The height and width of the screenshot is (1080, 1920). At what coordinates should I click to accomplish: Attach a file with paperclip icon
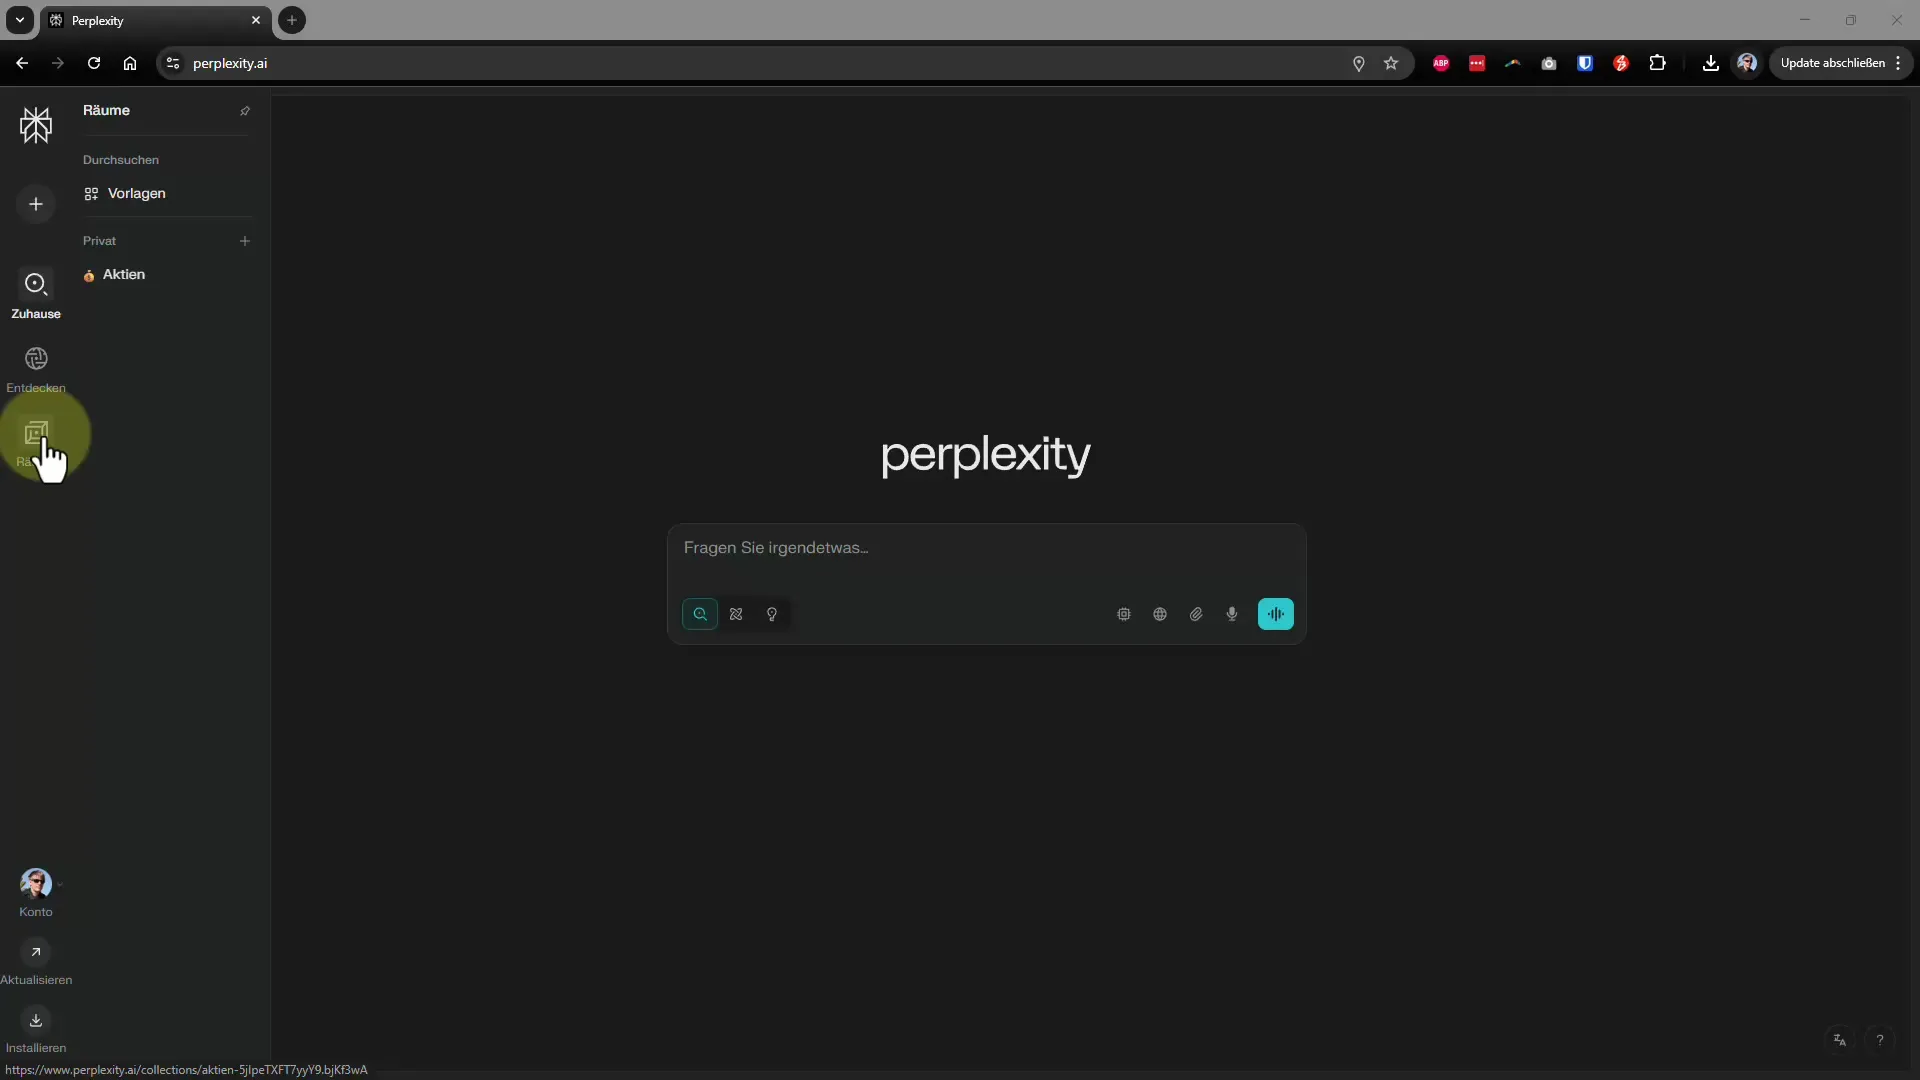coord(1196,614)
